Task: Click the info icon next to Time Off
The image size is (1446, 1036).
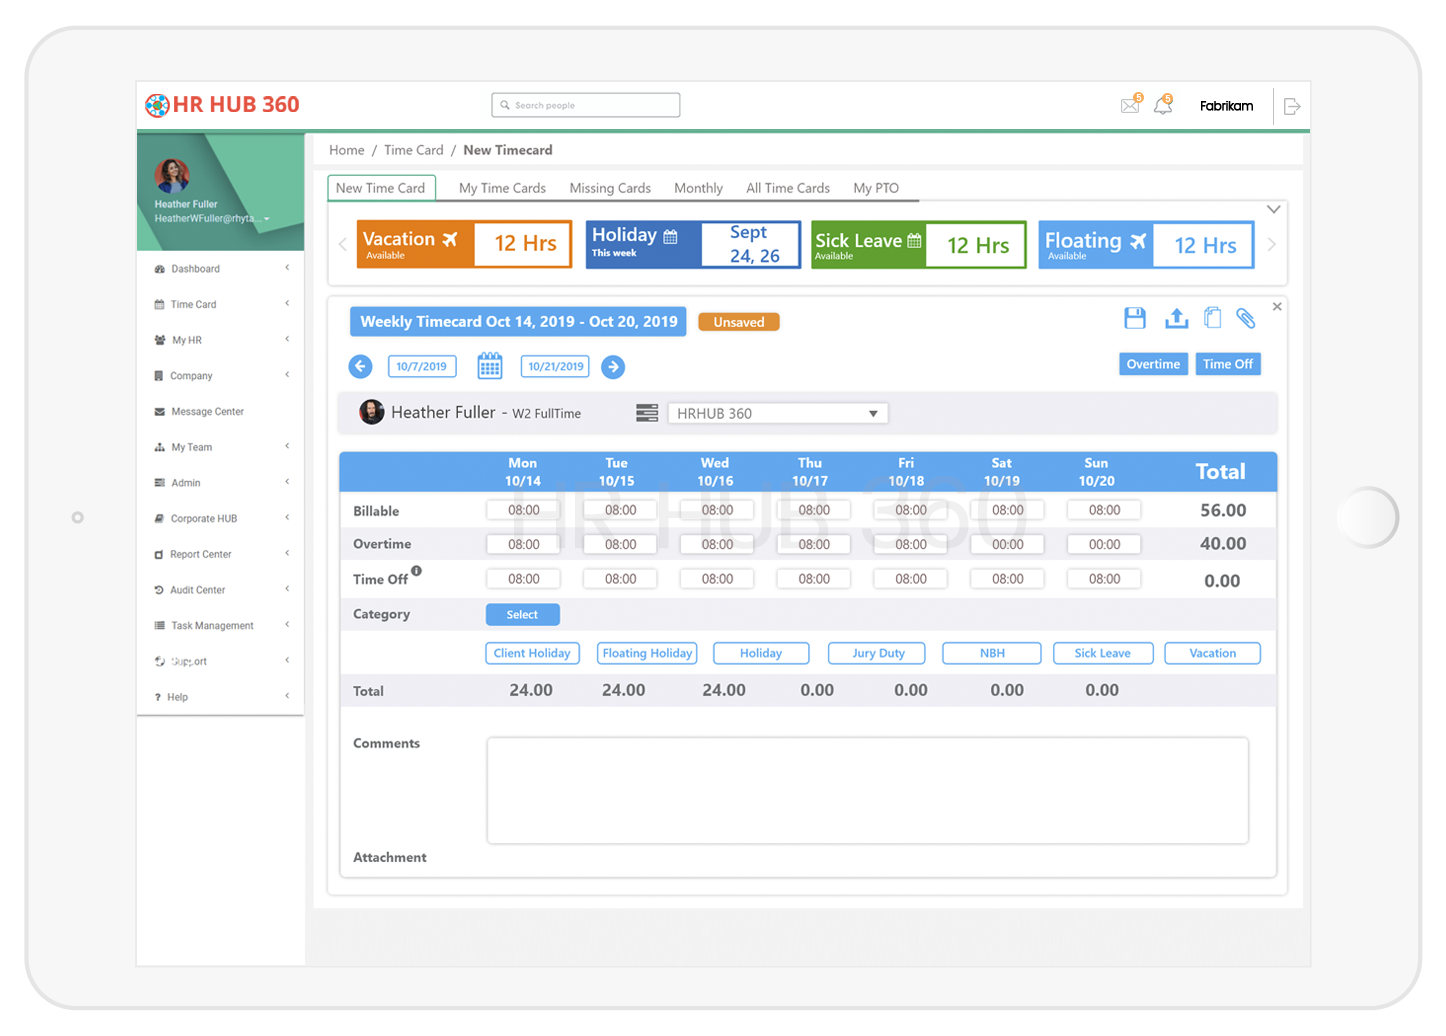Action: 416,571
